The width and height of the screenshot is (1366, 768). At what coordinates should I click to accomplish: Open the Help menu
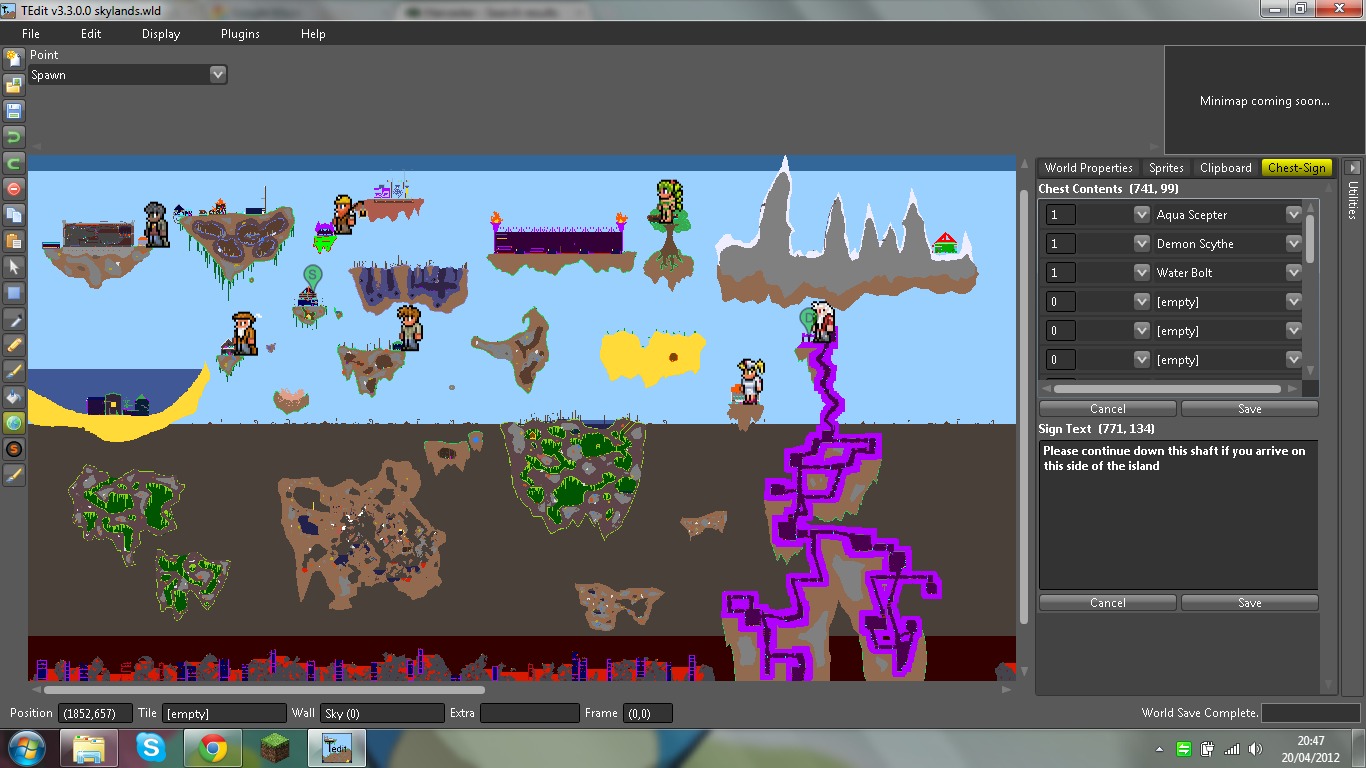313,33
